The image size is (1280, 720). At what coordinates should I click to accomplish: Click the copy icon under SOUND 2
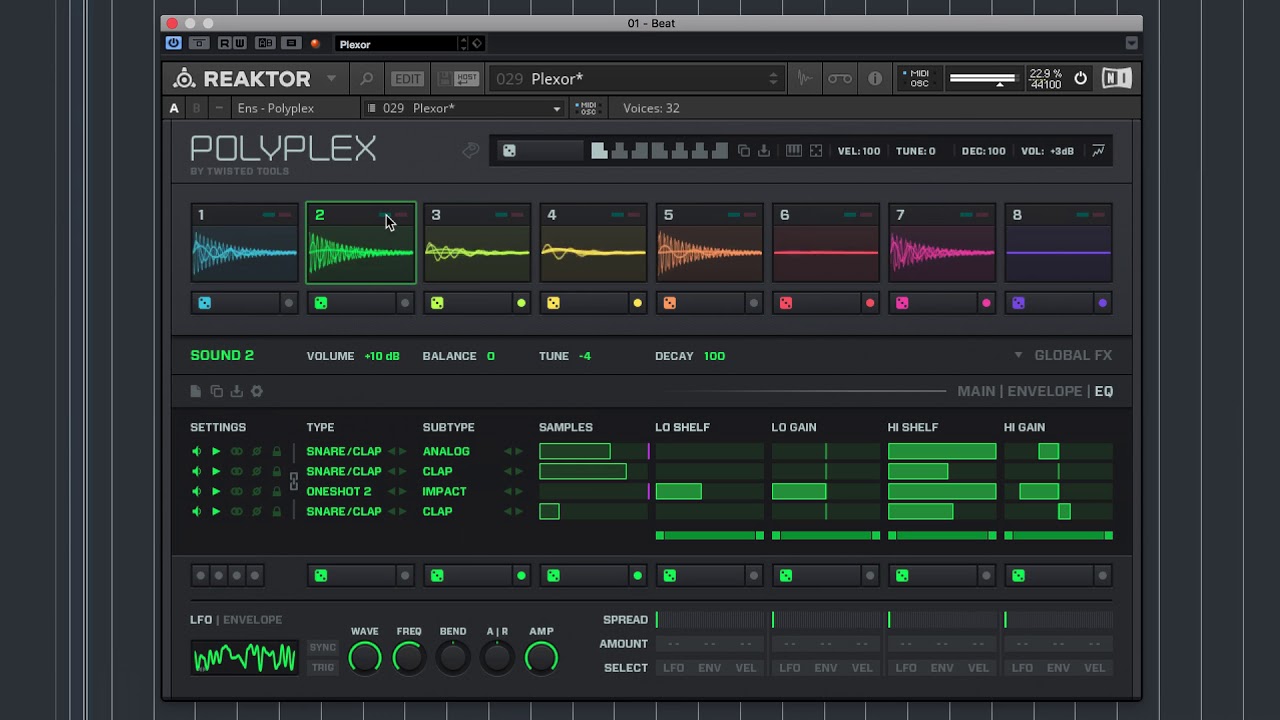216,391
